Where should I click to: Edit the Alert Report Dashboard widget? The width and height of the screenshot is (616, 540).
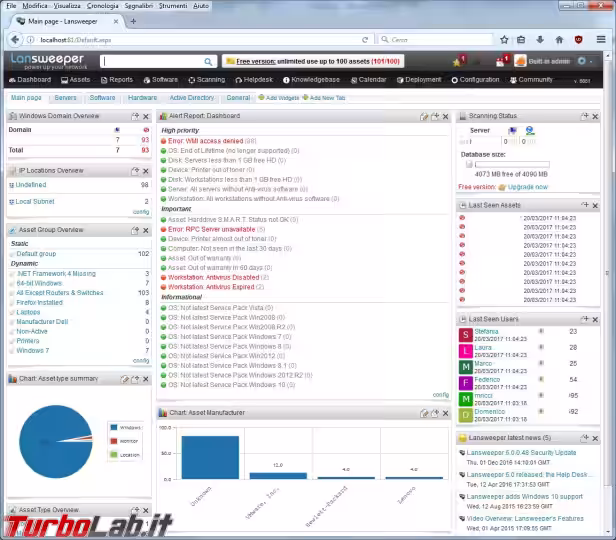point(424,117)
